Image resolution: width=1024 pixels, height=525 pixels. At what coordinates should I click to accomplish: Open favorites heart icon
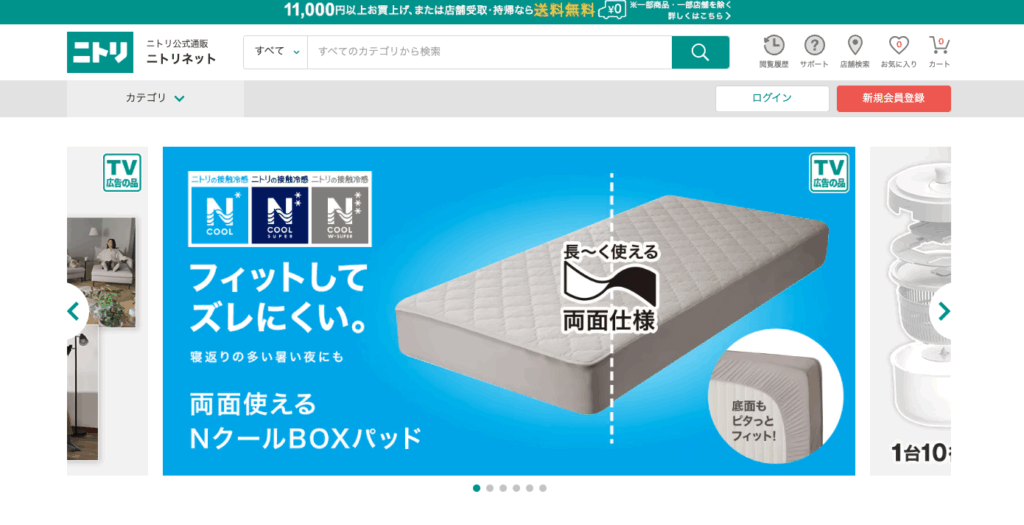899,45
